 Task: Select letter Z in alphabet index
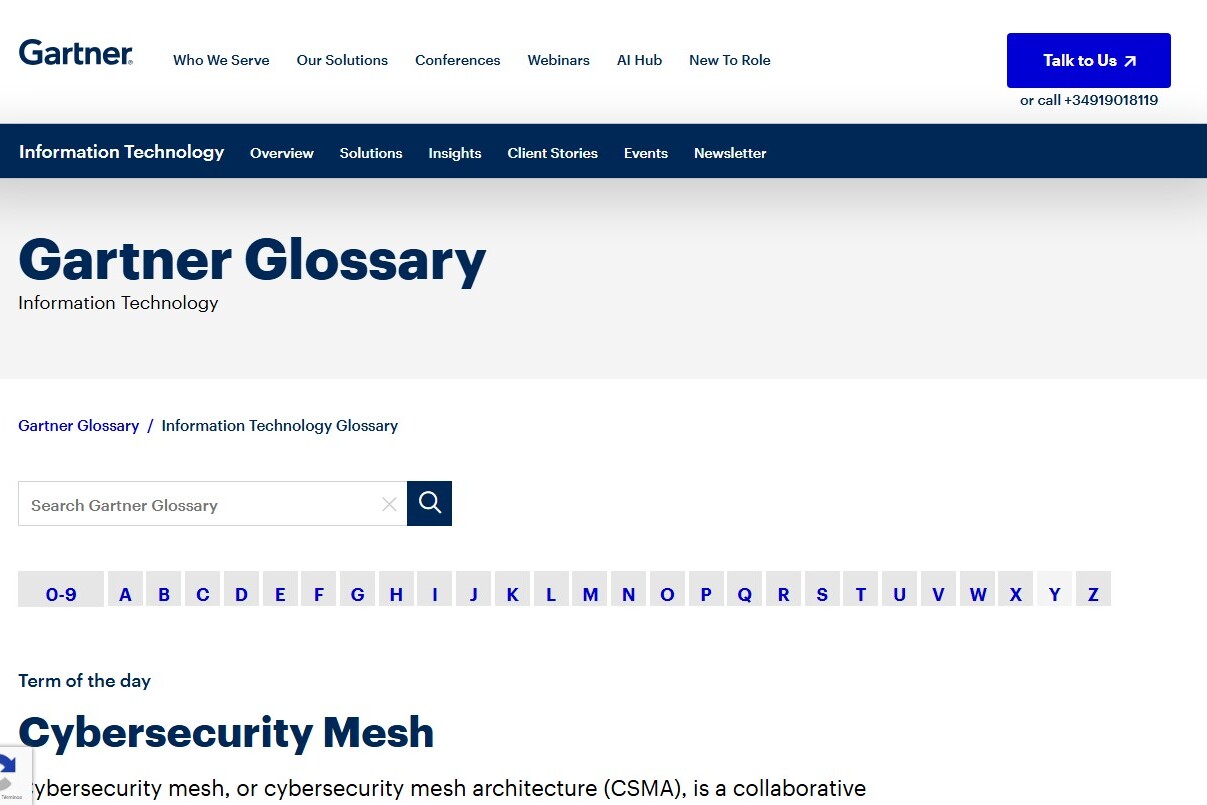click(x=1093, y=594)
